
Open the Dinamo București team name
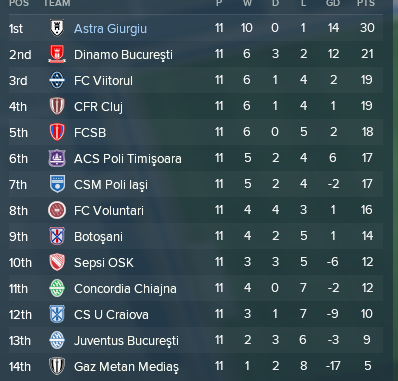123,55
